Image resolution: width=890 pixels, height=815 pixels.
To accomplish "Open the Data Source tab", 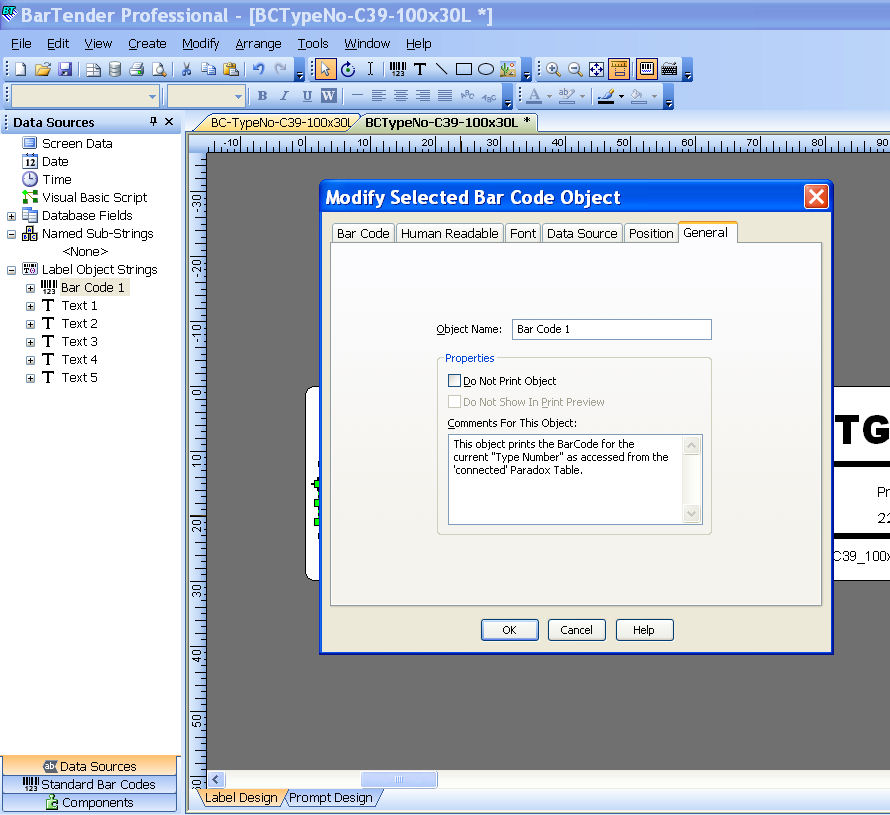I will tap(582, 233).
